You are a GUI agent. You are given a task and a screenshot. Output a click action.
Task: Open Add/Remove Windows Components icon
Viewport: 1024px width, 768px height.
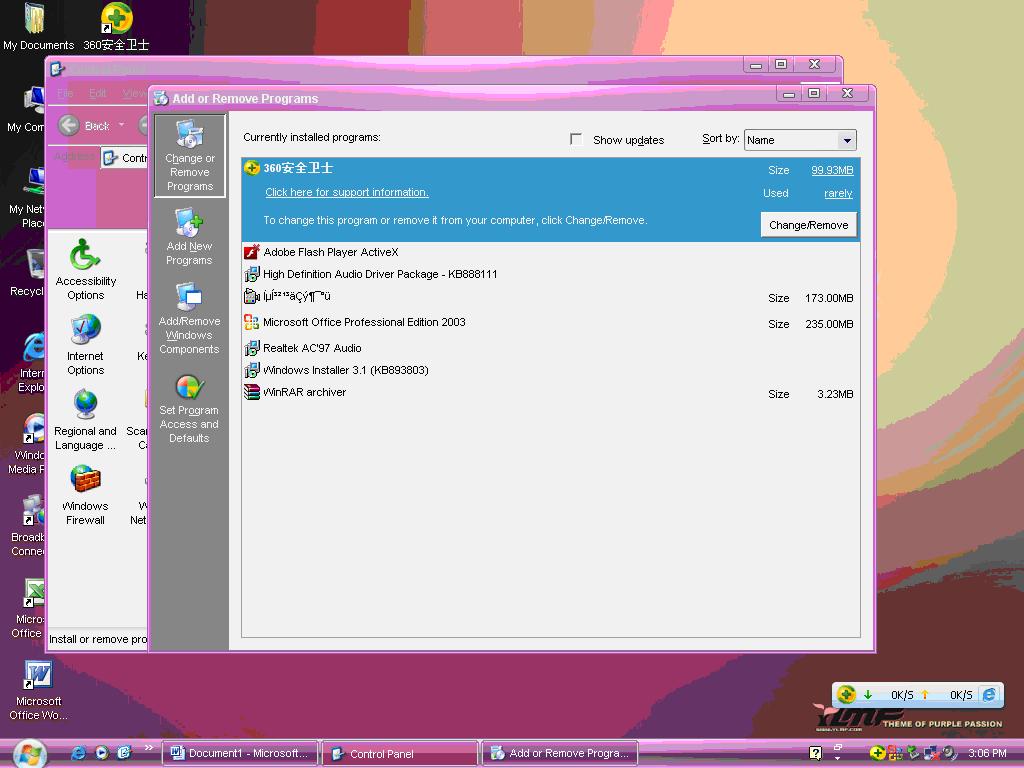(x=189, y=319)
